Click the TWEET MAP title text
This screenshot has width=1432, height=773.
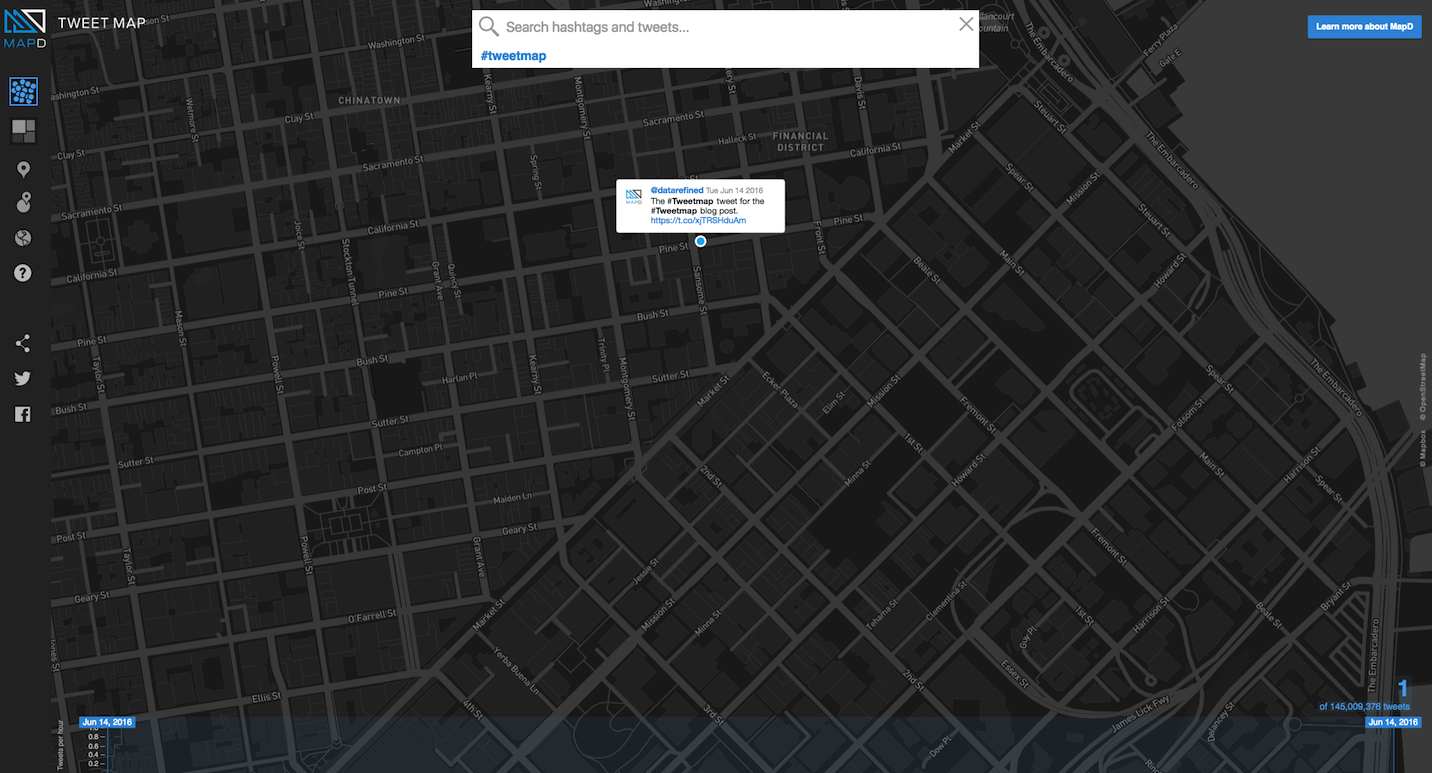(101, 23)
